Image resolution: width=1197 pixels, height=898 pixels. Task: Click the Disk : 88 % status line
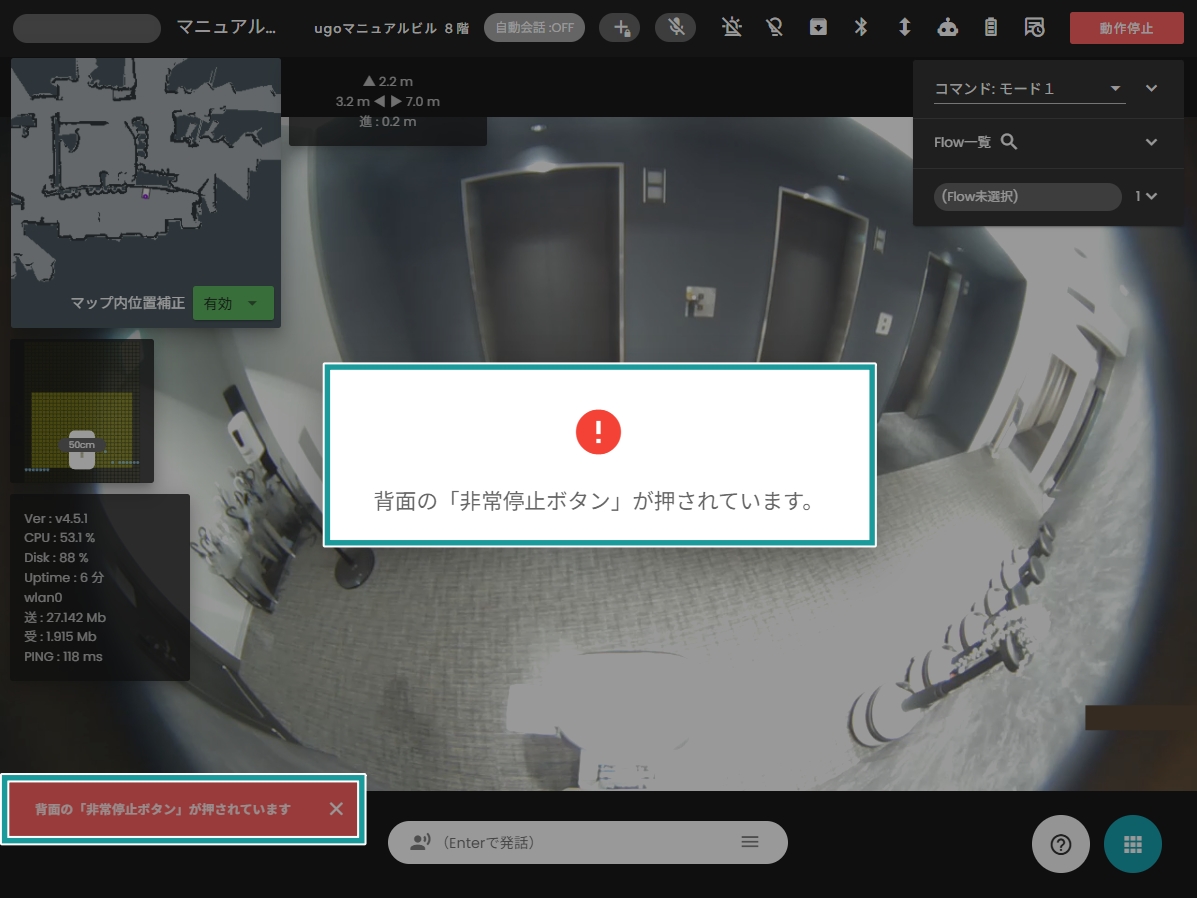coord(56,557)
